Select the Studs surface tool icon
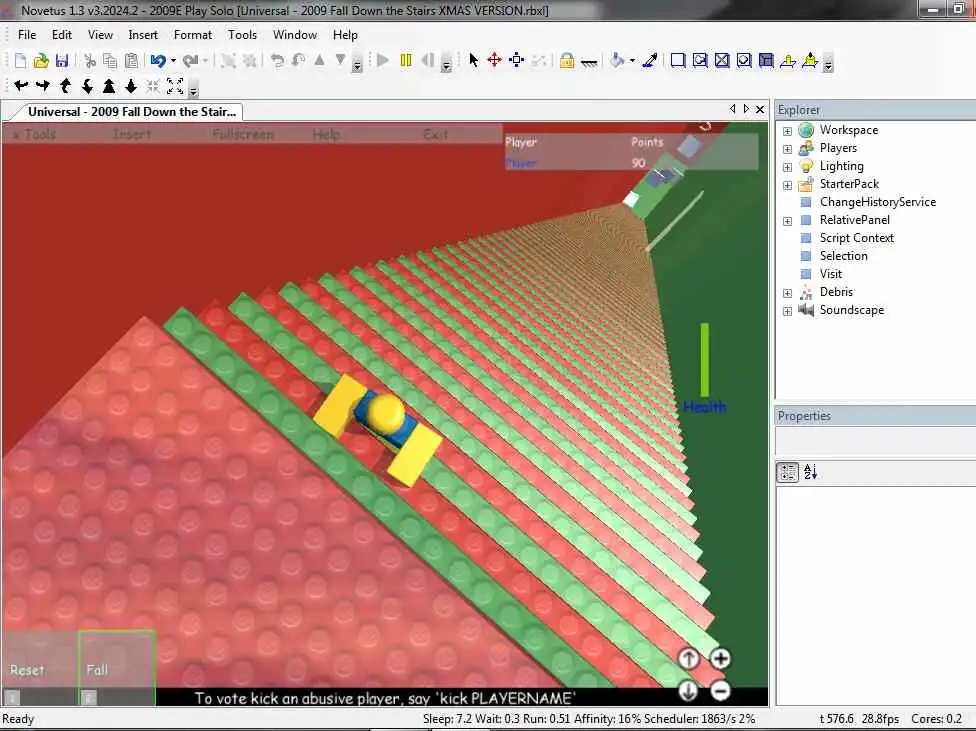Screen dimensions: 976x731 tap(744, 60)
